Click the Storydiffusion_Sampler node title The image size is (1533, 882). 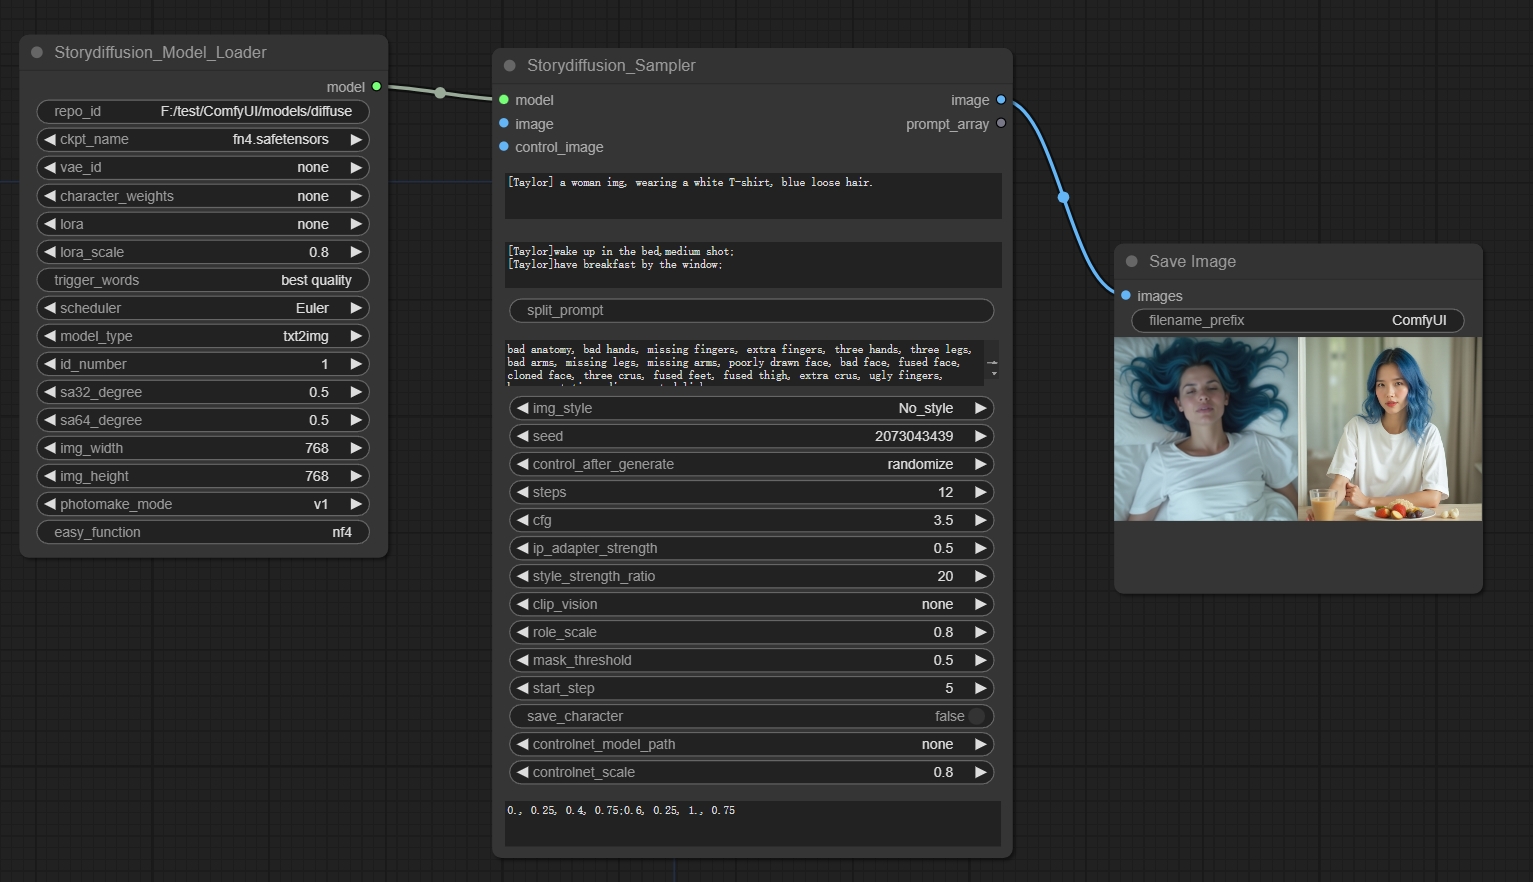coord(611,65)
